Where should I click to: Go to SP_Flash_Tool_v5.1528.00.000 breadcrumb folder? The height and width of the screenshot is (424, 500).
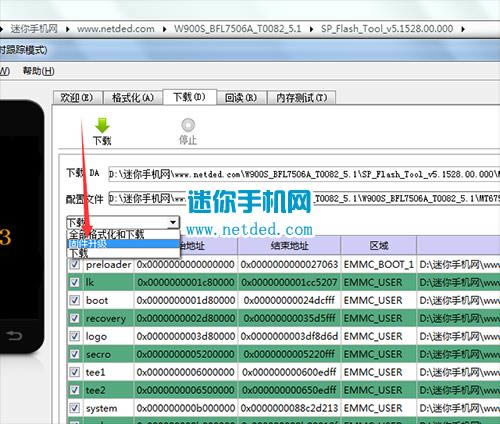pos(387,29)
